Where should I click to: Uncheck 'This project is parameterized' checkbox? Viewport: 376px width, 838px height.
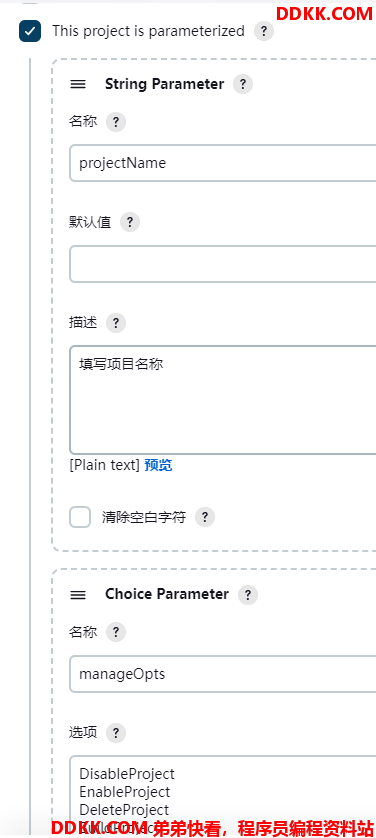tap(30, 31)
